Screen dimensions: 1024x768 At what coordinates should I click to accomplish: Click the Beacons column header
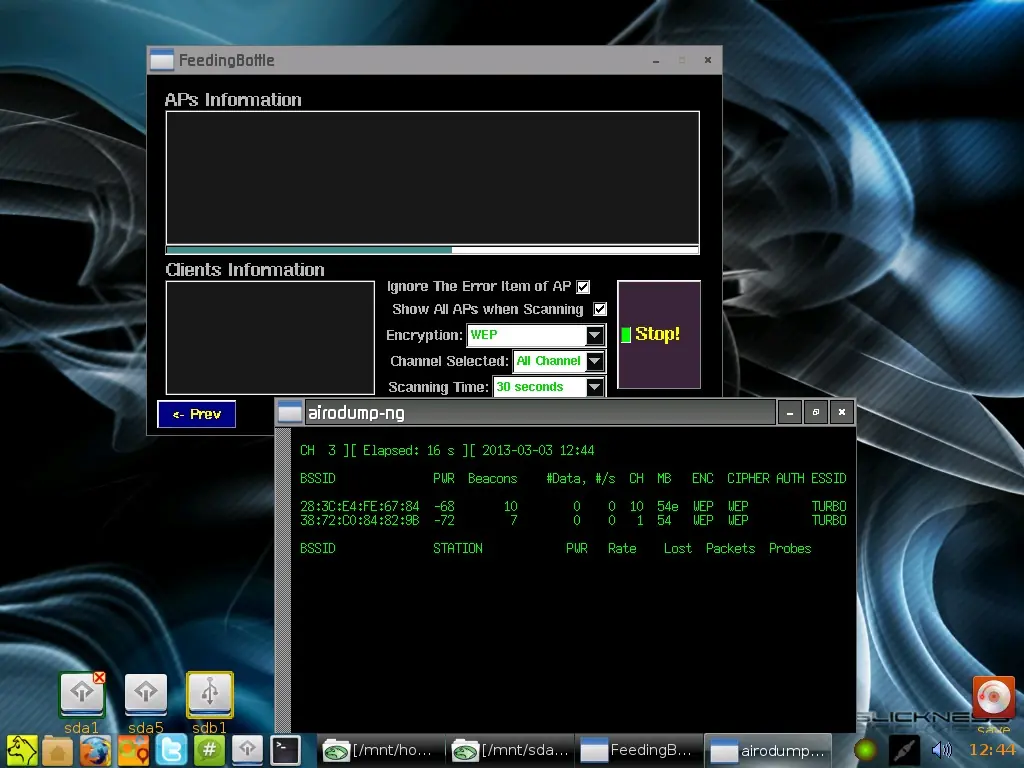pyautogui.click(x=492, y=479)
